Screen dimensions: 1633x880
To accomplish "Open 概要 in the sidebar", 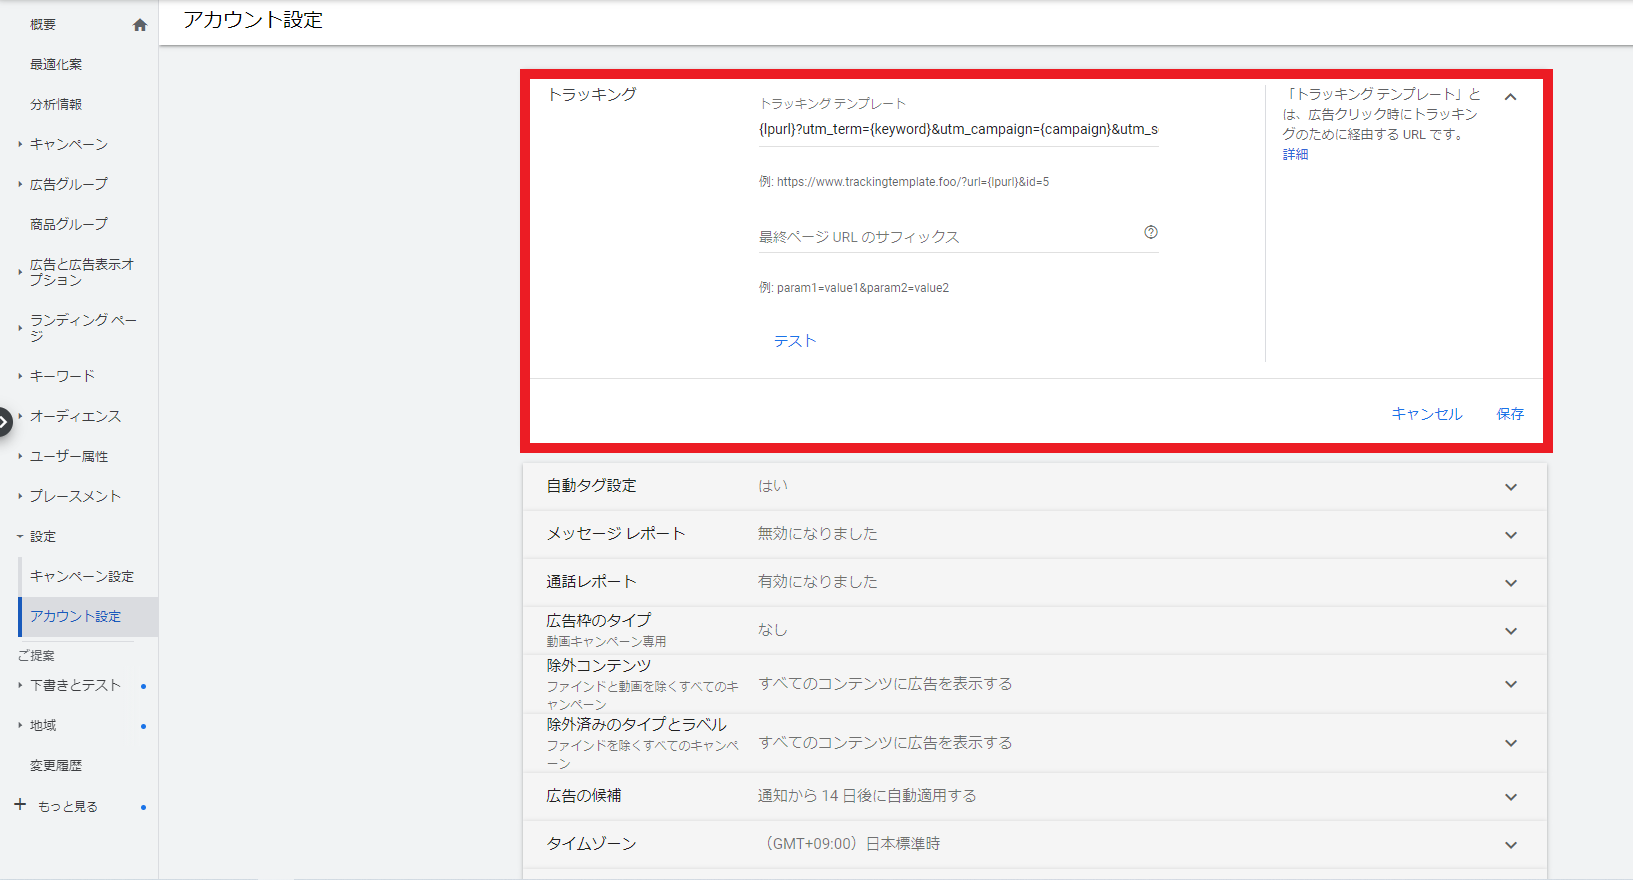I will click(x=43, y=25).
